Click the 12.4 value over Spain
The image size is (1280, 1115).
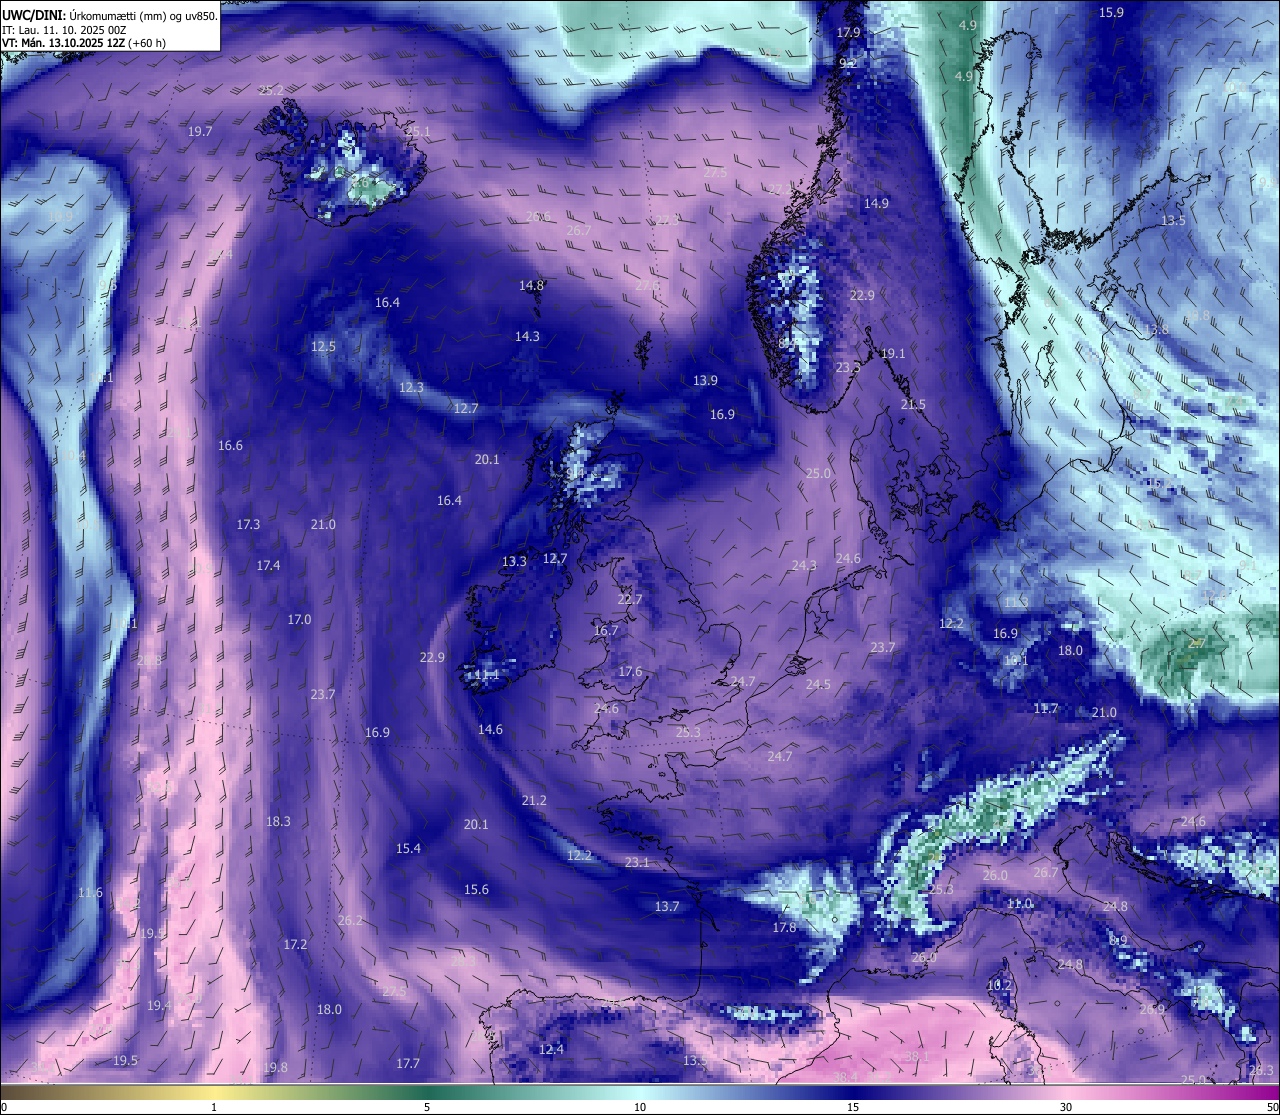click(551, 1049)
